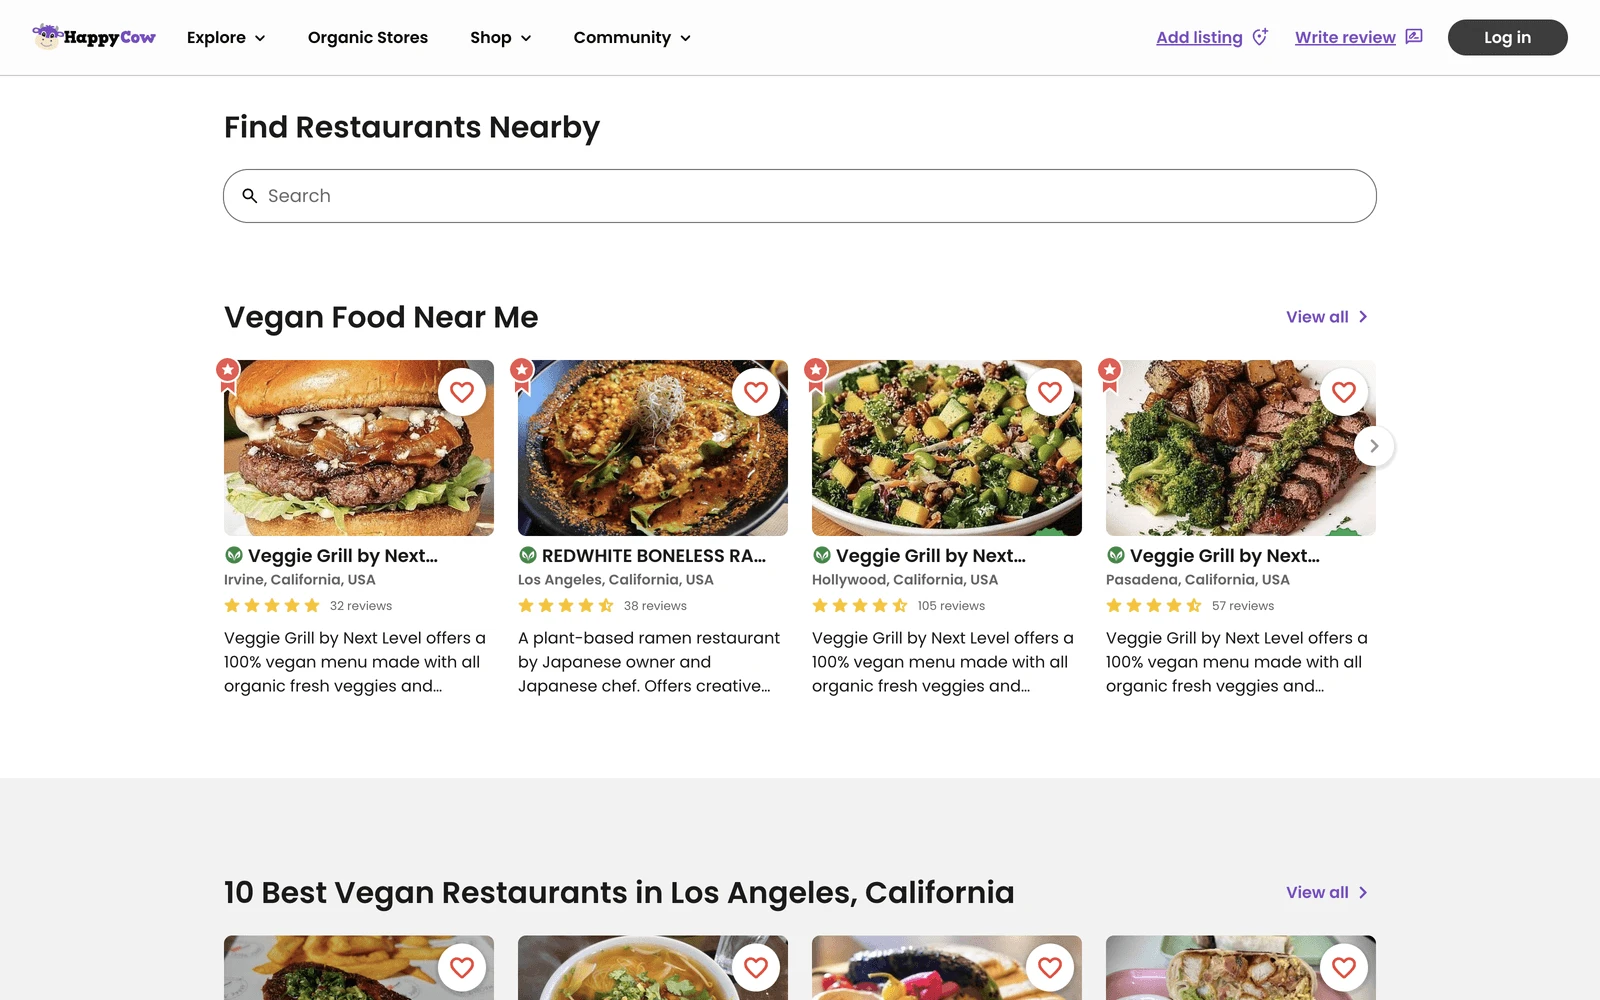Viewport: 1600px width, 1000px height.
Task: Favorite the Pasadena Veggie Grill heart
Action: [1344, 392]
